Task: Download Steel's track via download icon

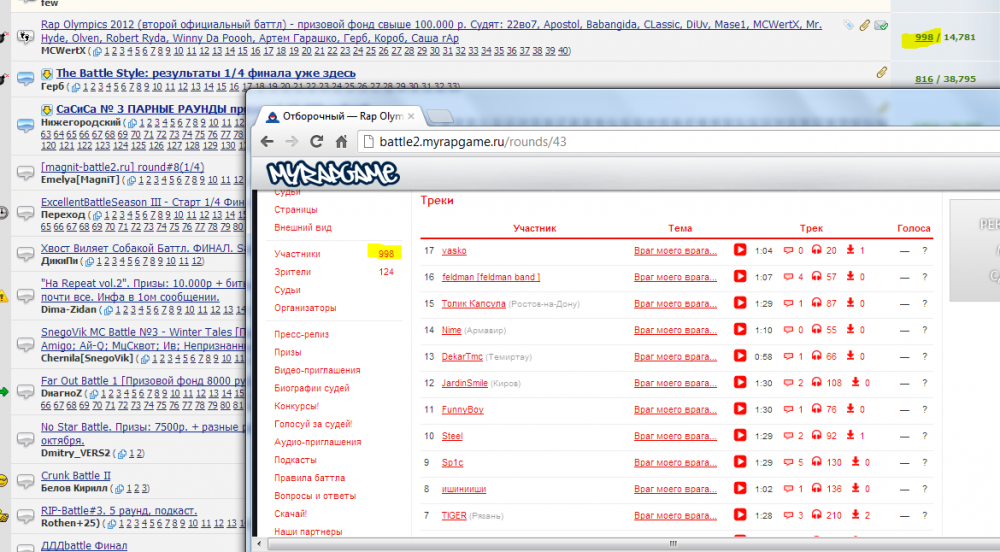Action: [850, 435]
